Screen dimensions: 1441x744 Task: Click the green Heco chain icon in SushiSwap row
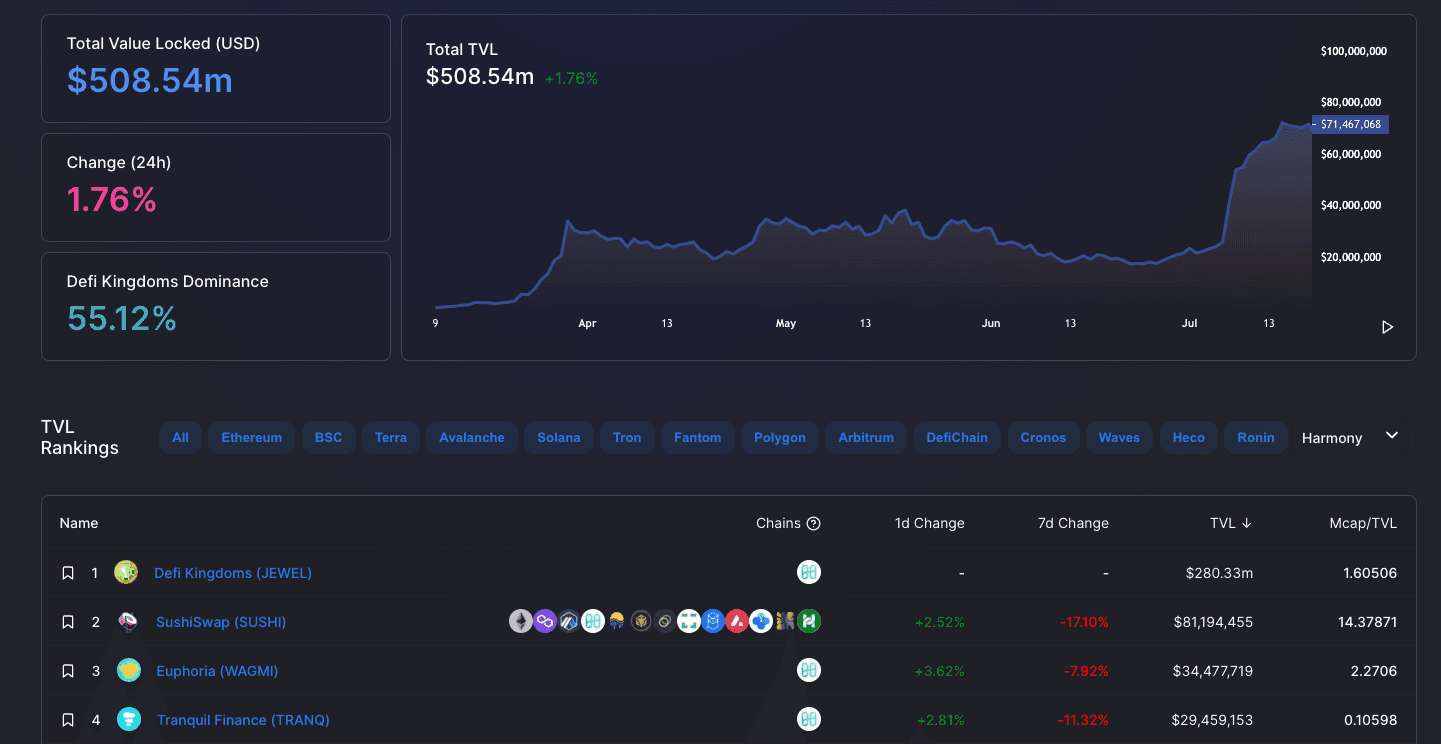[x=809, y=622]
